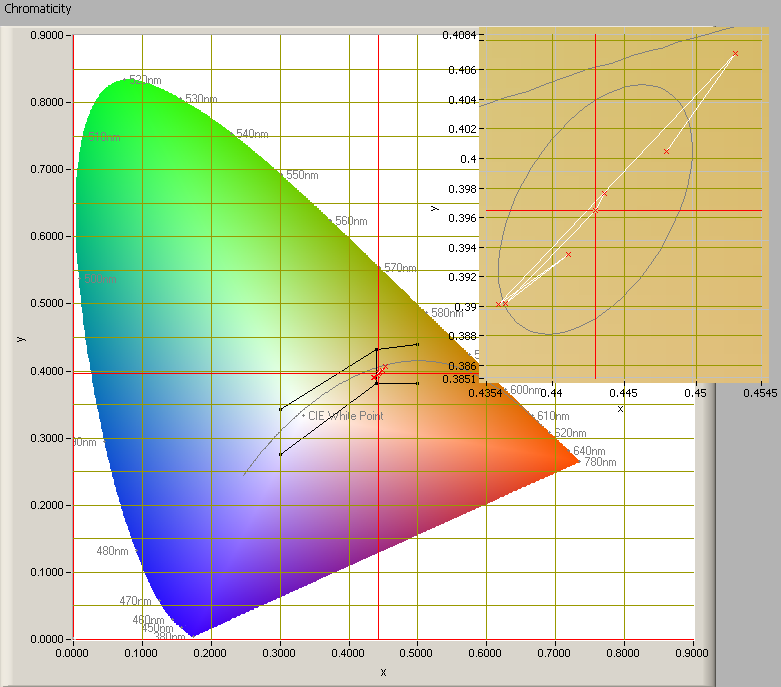Click the 540nm wavelength label
This screenshot has height=687, width=781.
252,134
